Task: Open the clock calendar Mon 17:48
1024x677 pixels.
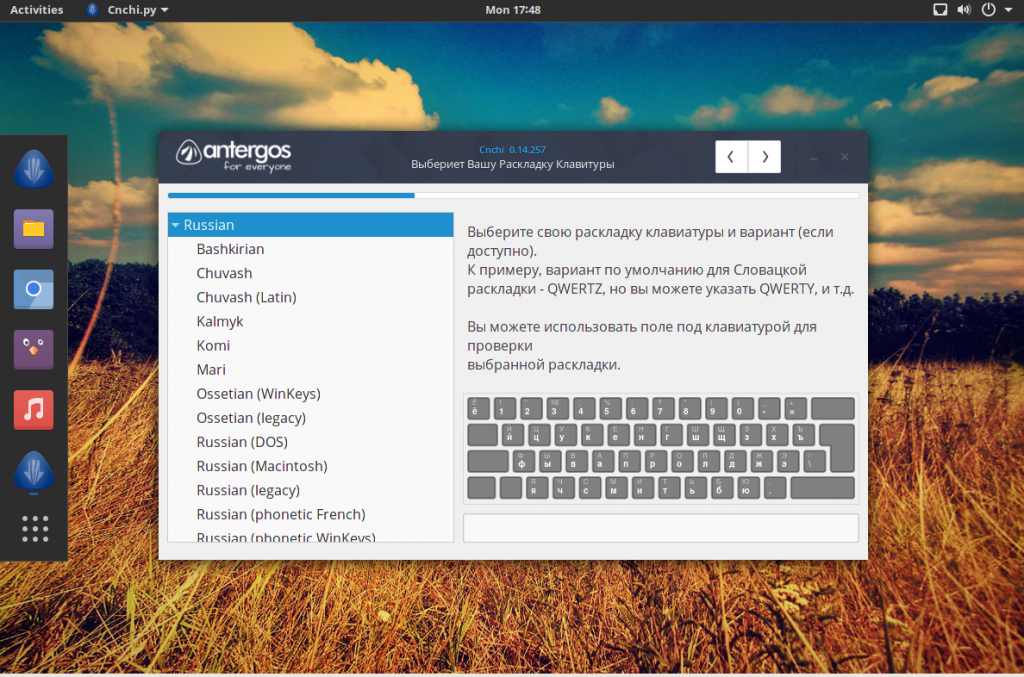Action: point(512,10)
